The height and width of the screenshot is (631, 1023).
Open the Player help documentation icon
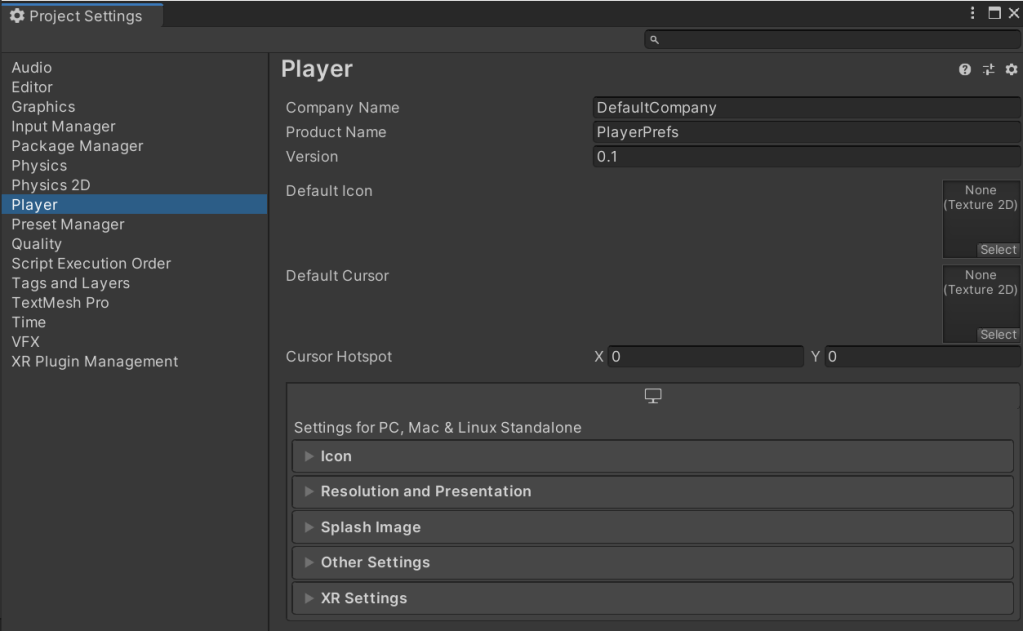click(x=965, y=69)
